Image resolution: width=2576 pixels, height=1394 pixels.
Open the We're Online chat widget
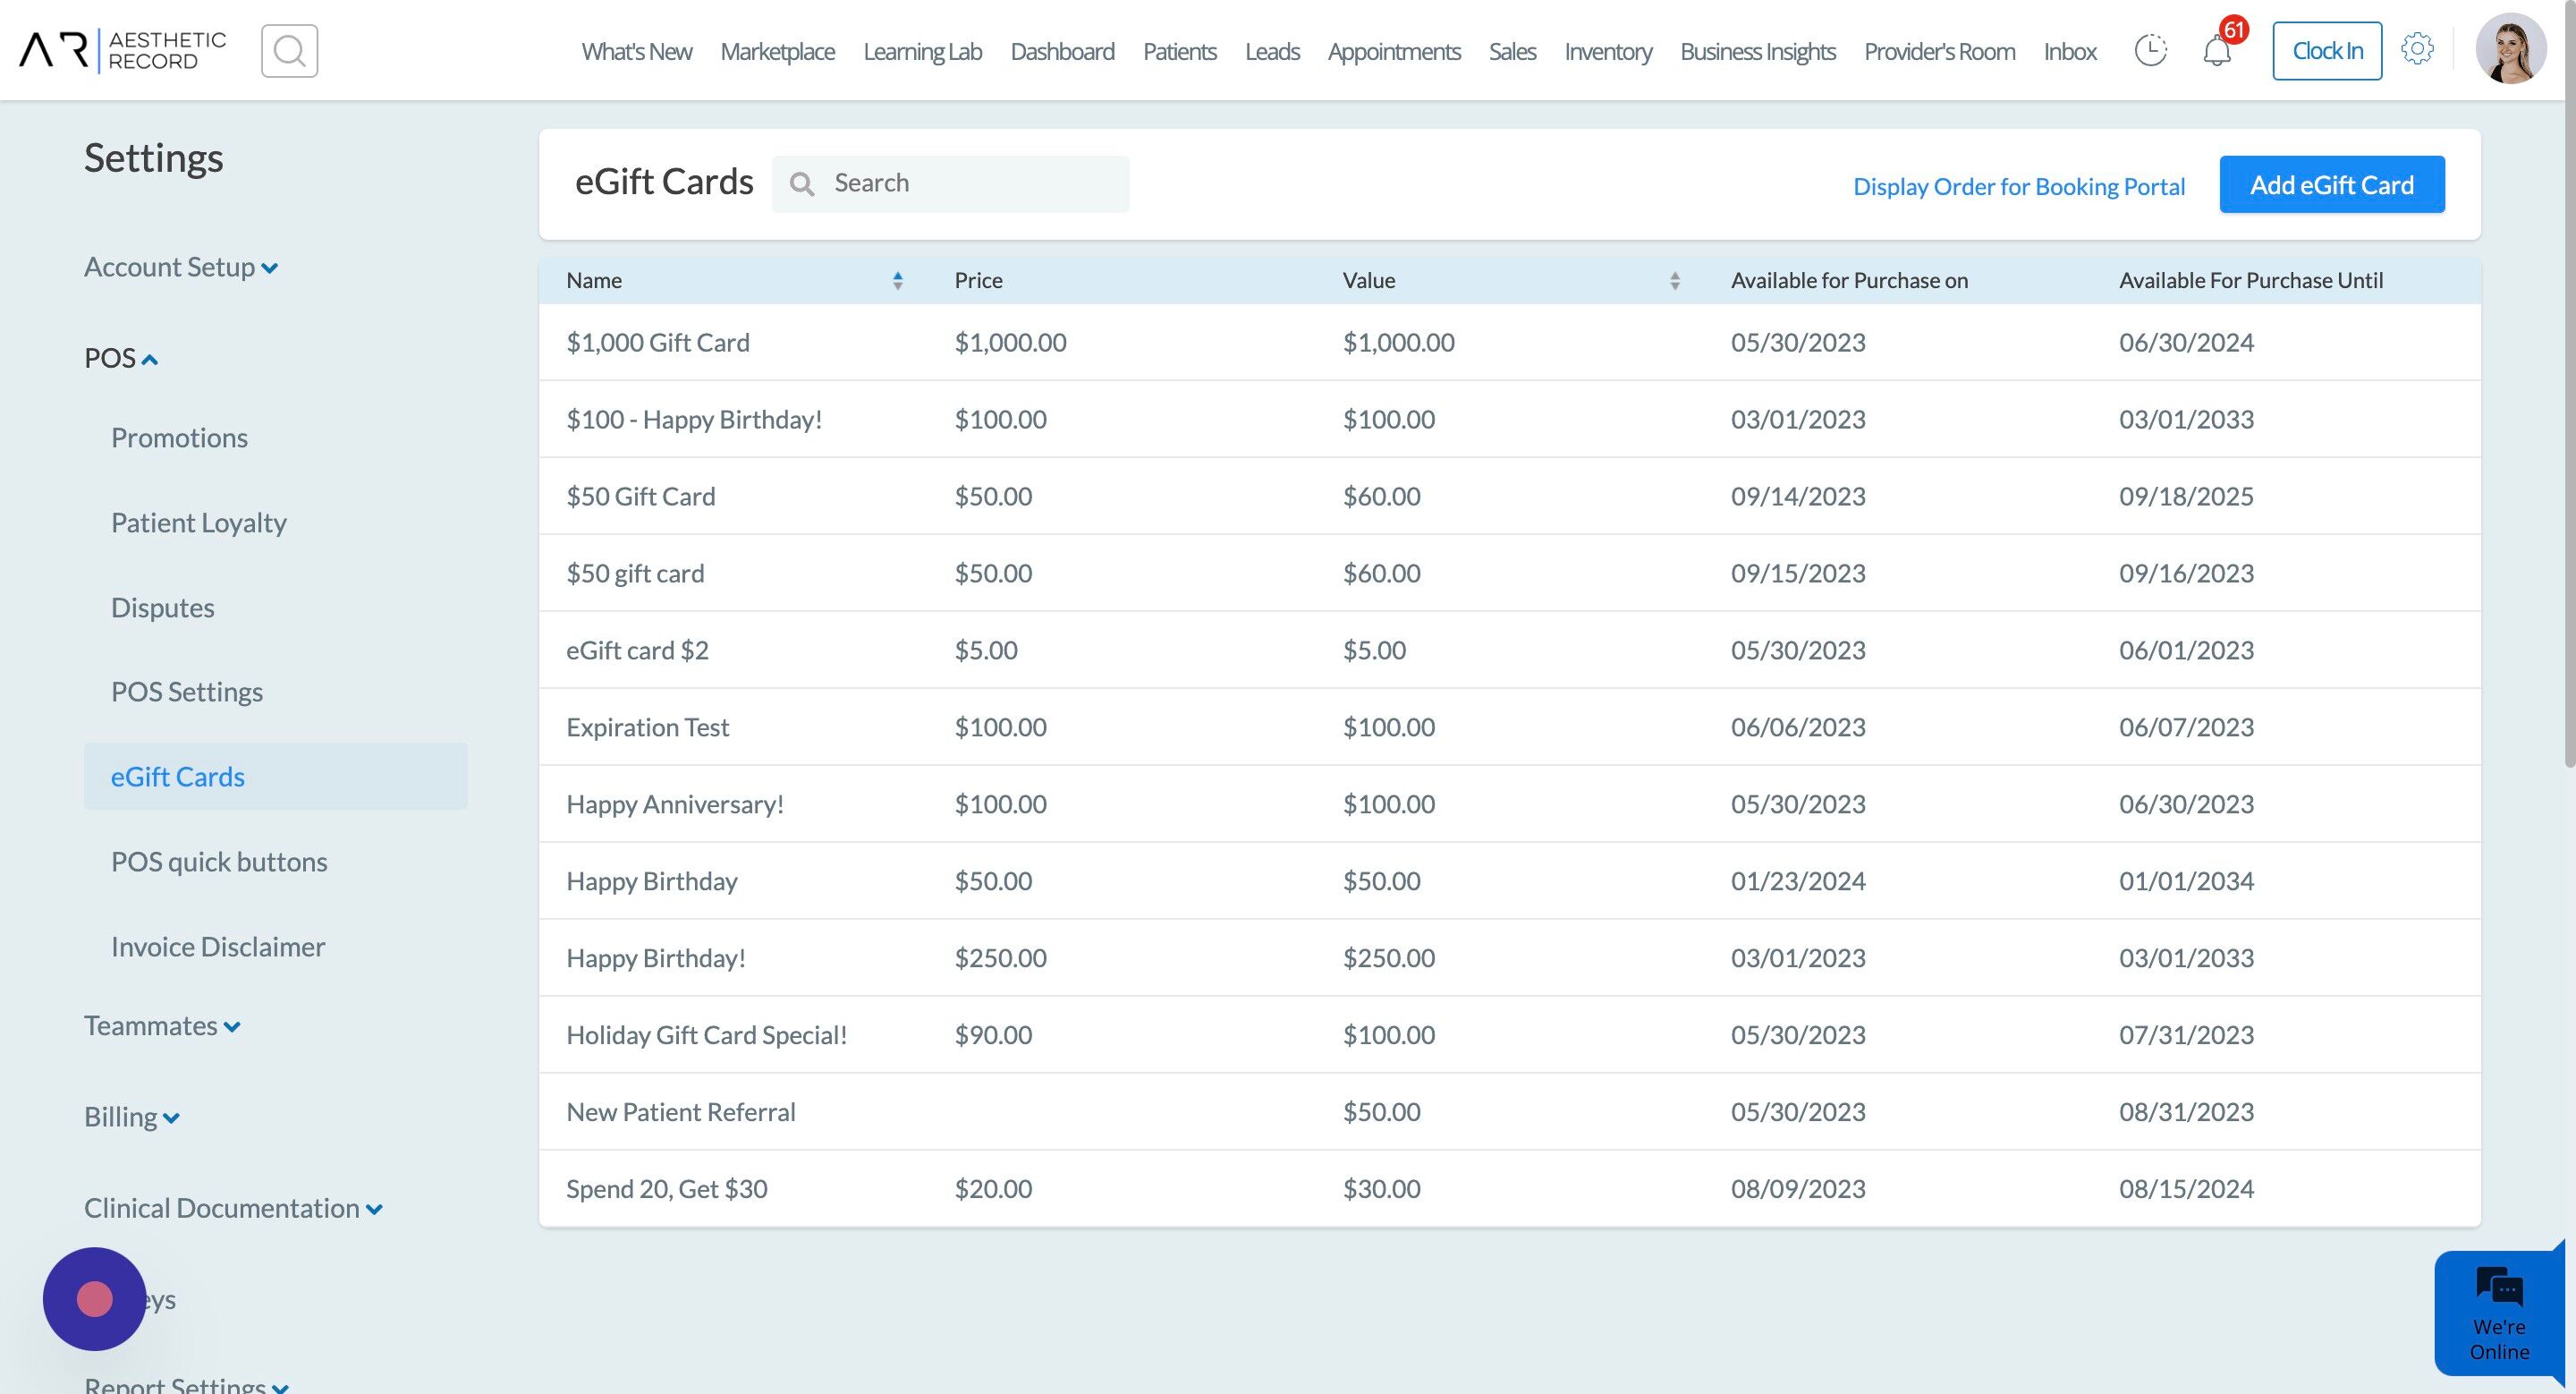pos(2499,1313)
